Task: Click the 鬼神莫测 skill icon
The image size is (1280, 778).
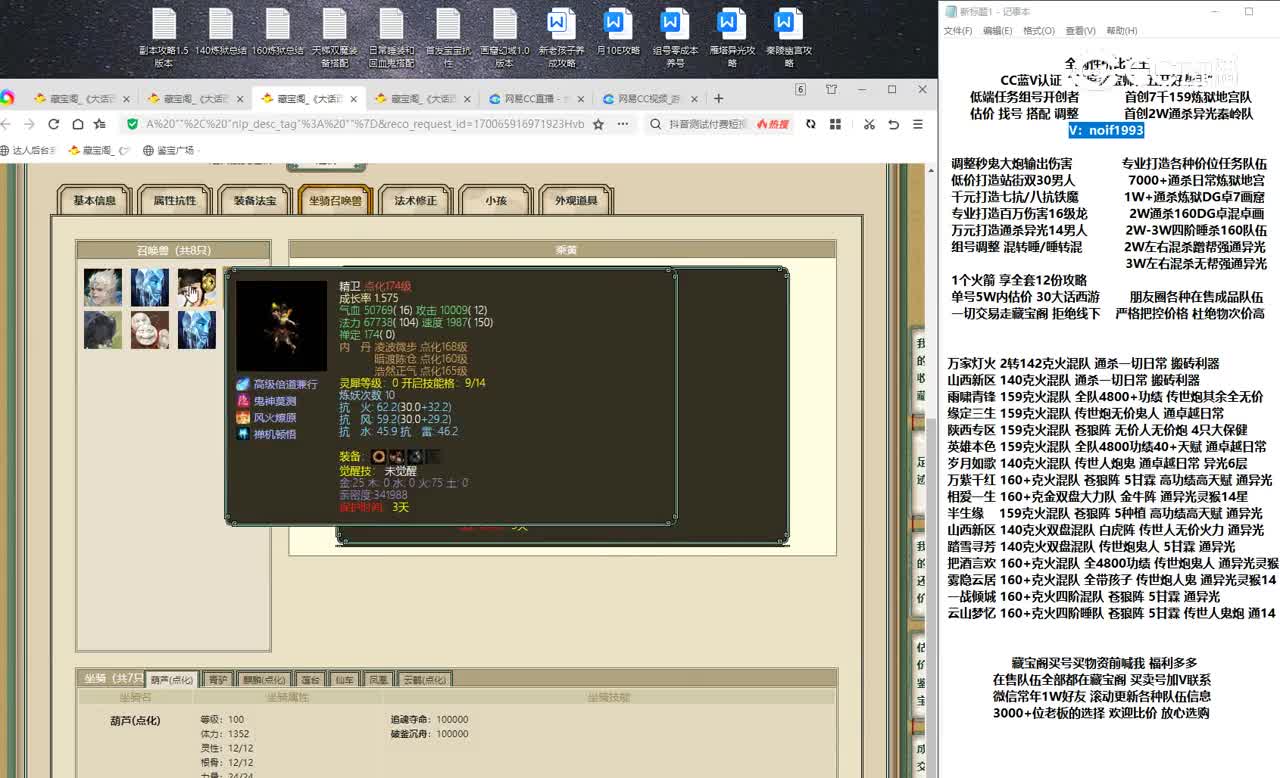Action: (243, 401)
